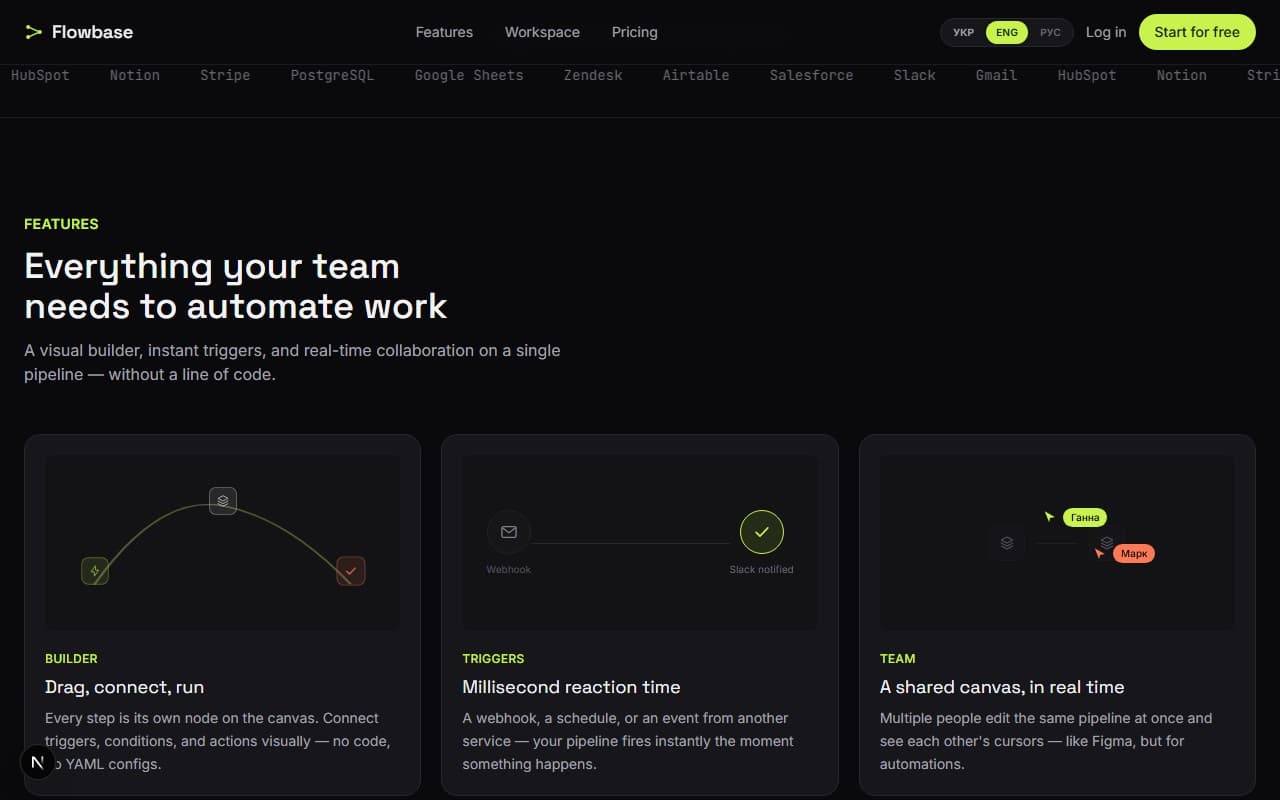This screenshot has height=800, width=1280.
Task: Click the "A shared canvas, in real time" title
Action: [1002, 687]
